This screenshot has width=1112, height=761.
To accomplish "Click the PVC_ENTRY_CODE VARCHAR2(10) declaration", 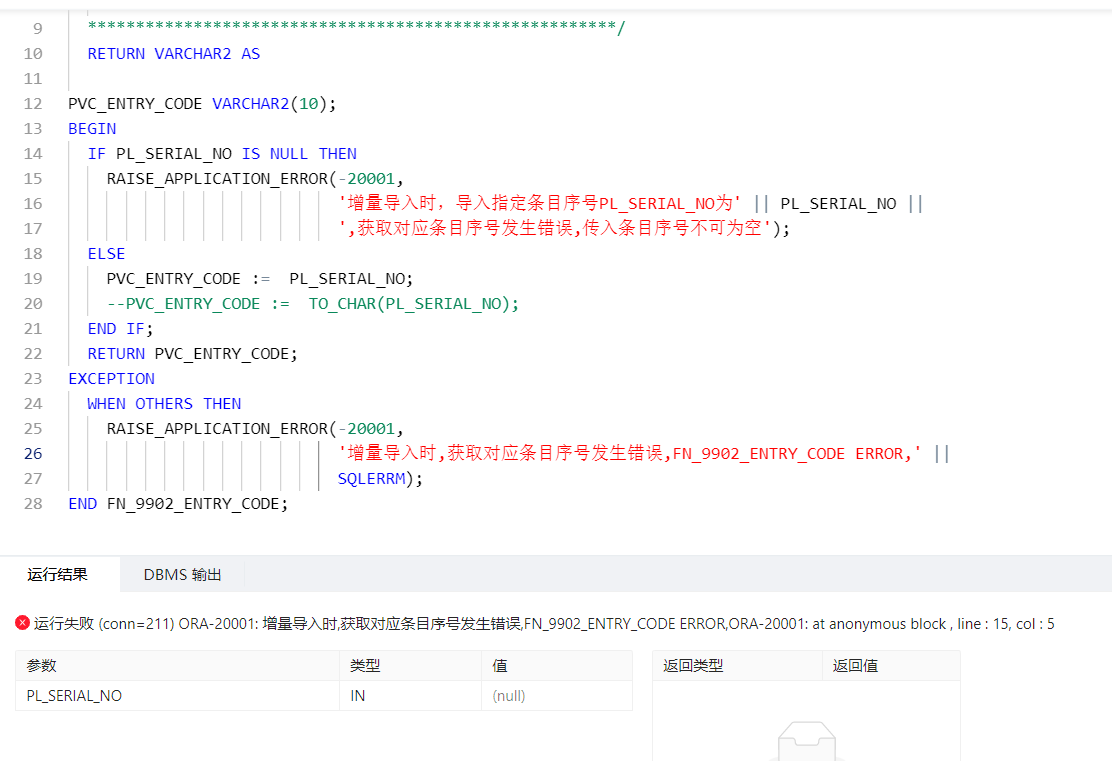I will [x=202, y=104].
